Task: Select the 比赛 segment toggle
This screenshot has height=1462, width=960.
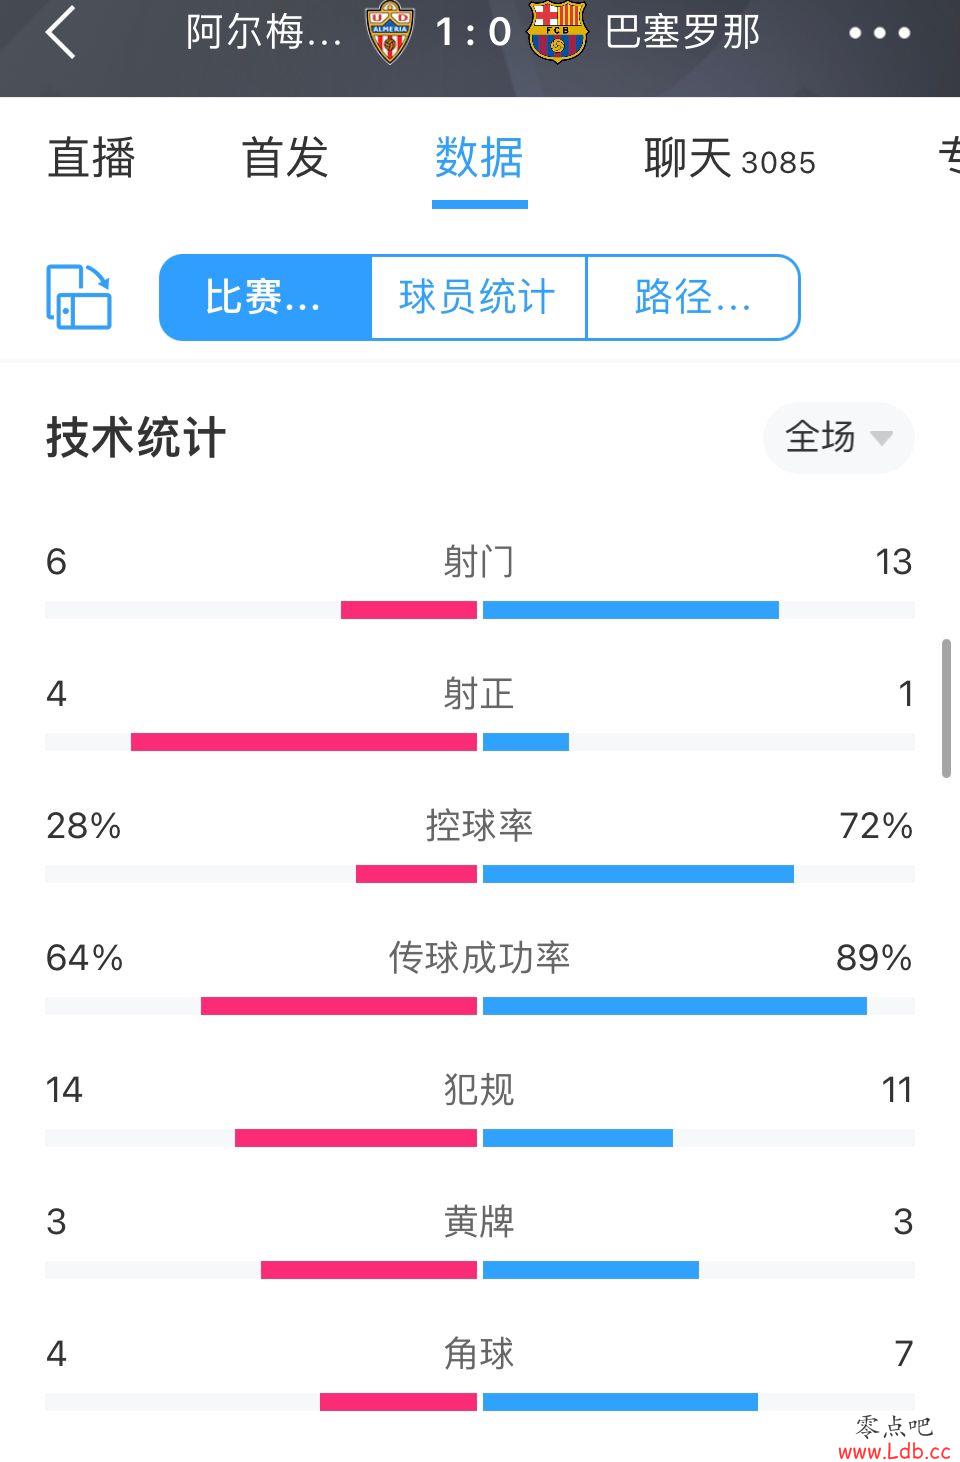Action: tap(265, 297)
